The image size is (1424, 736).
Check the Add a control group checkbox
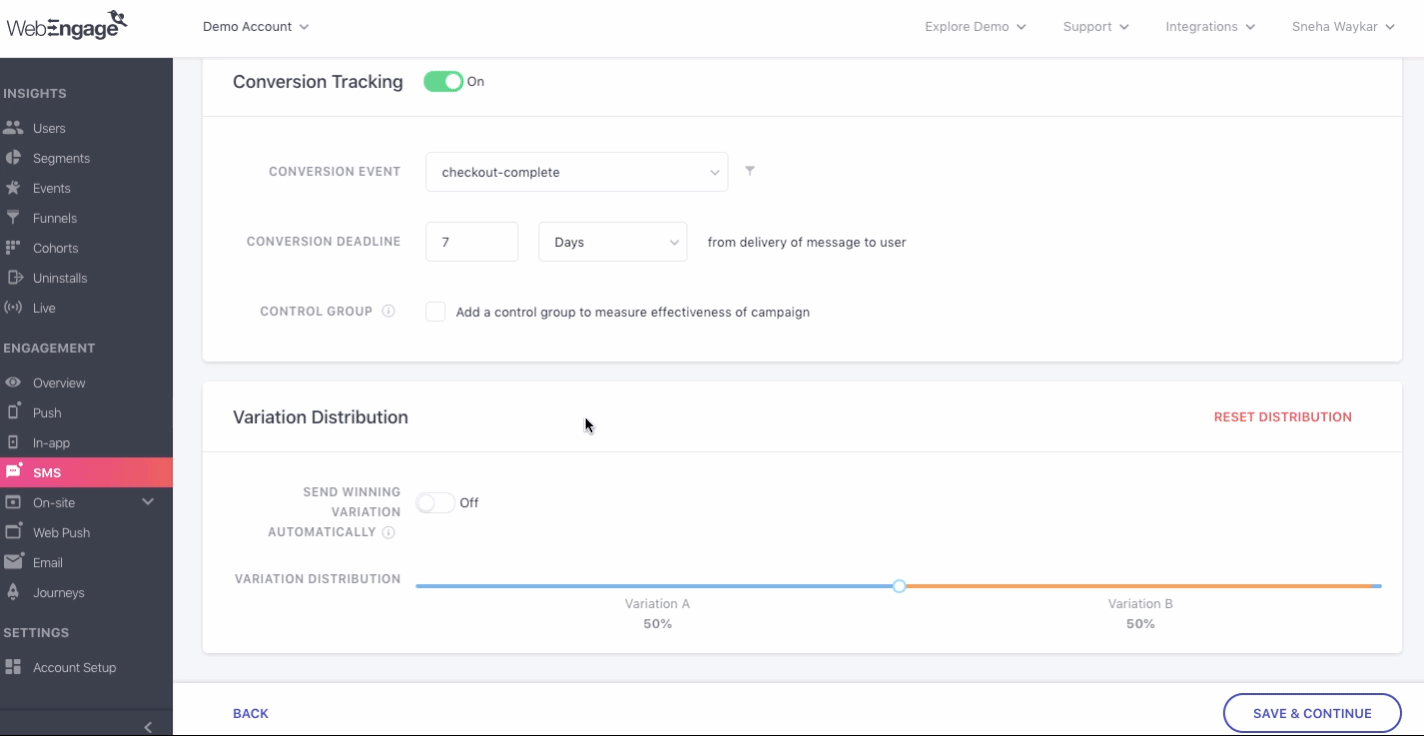435,312
